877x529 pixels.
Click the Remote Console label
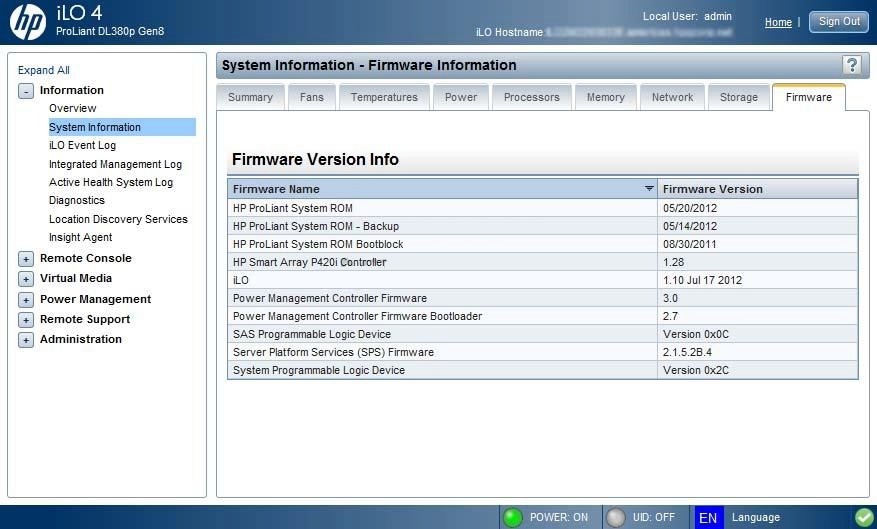click(x=86, y=258)
